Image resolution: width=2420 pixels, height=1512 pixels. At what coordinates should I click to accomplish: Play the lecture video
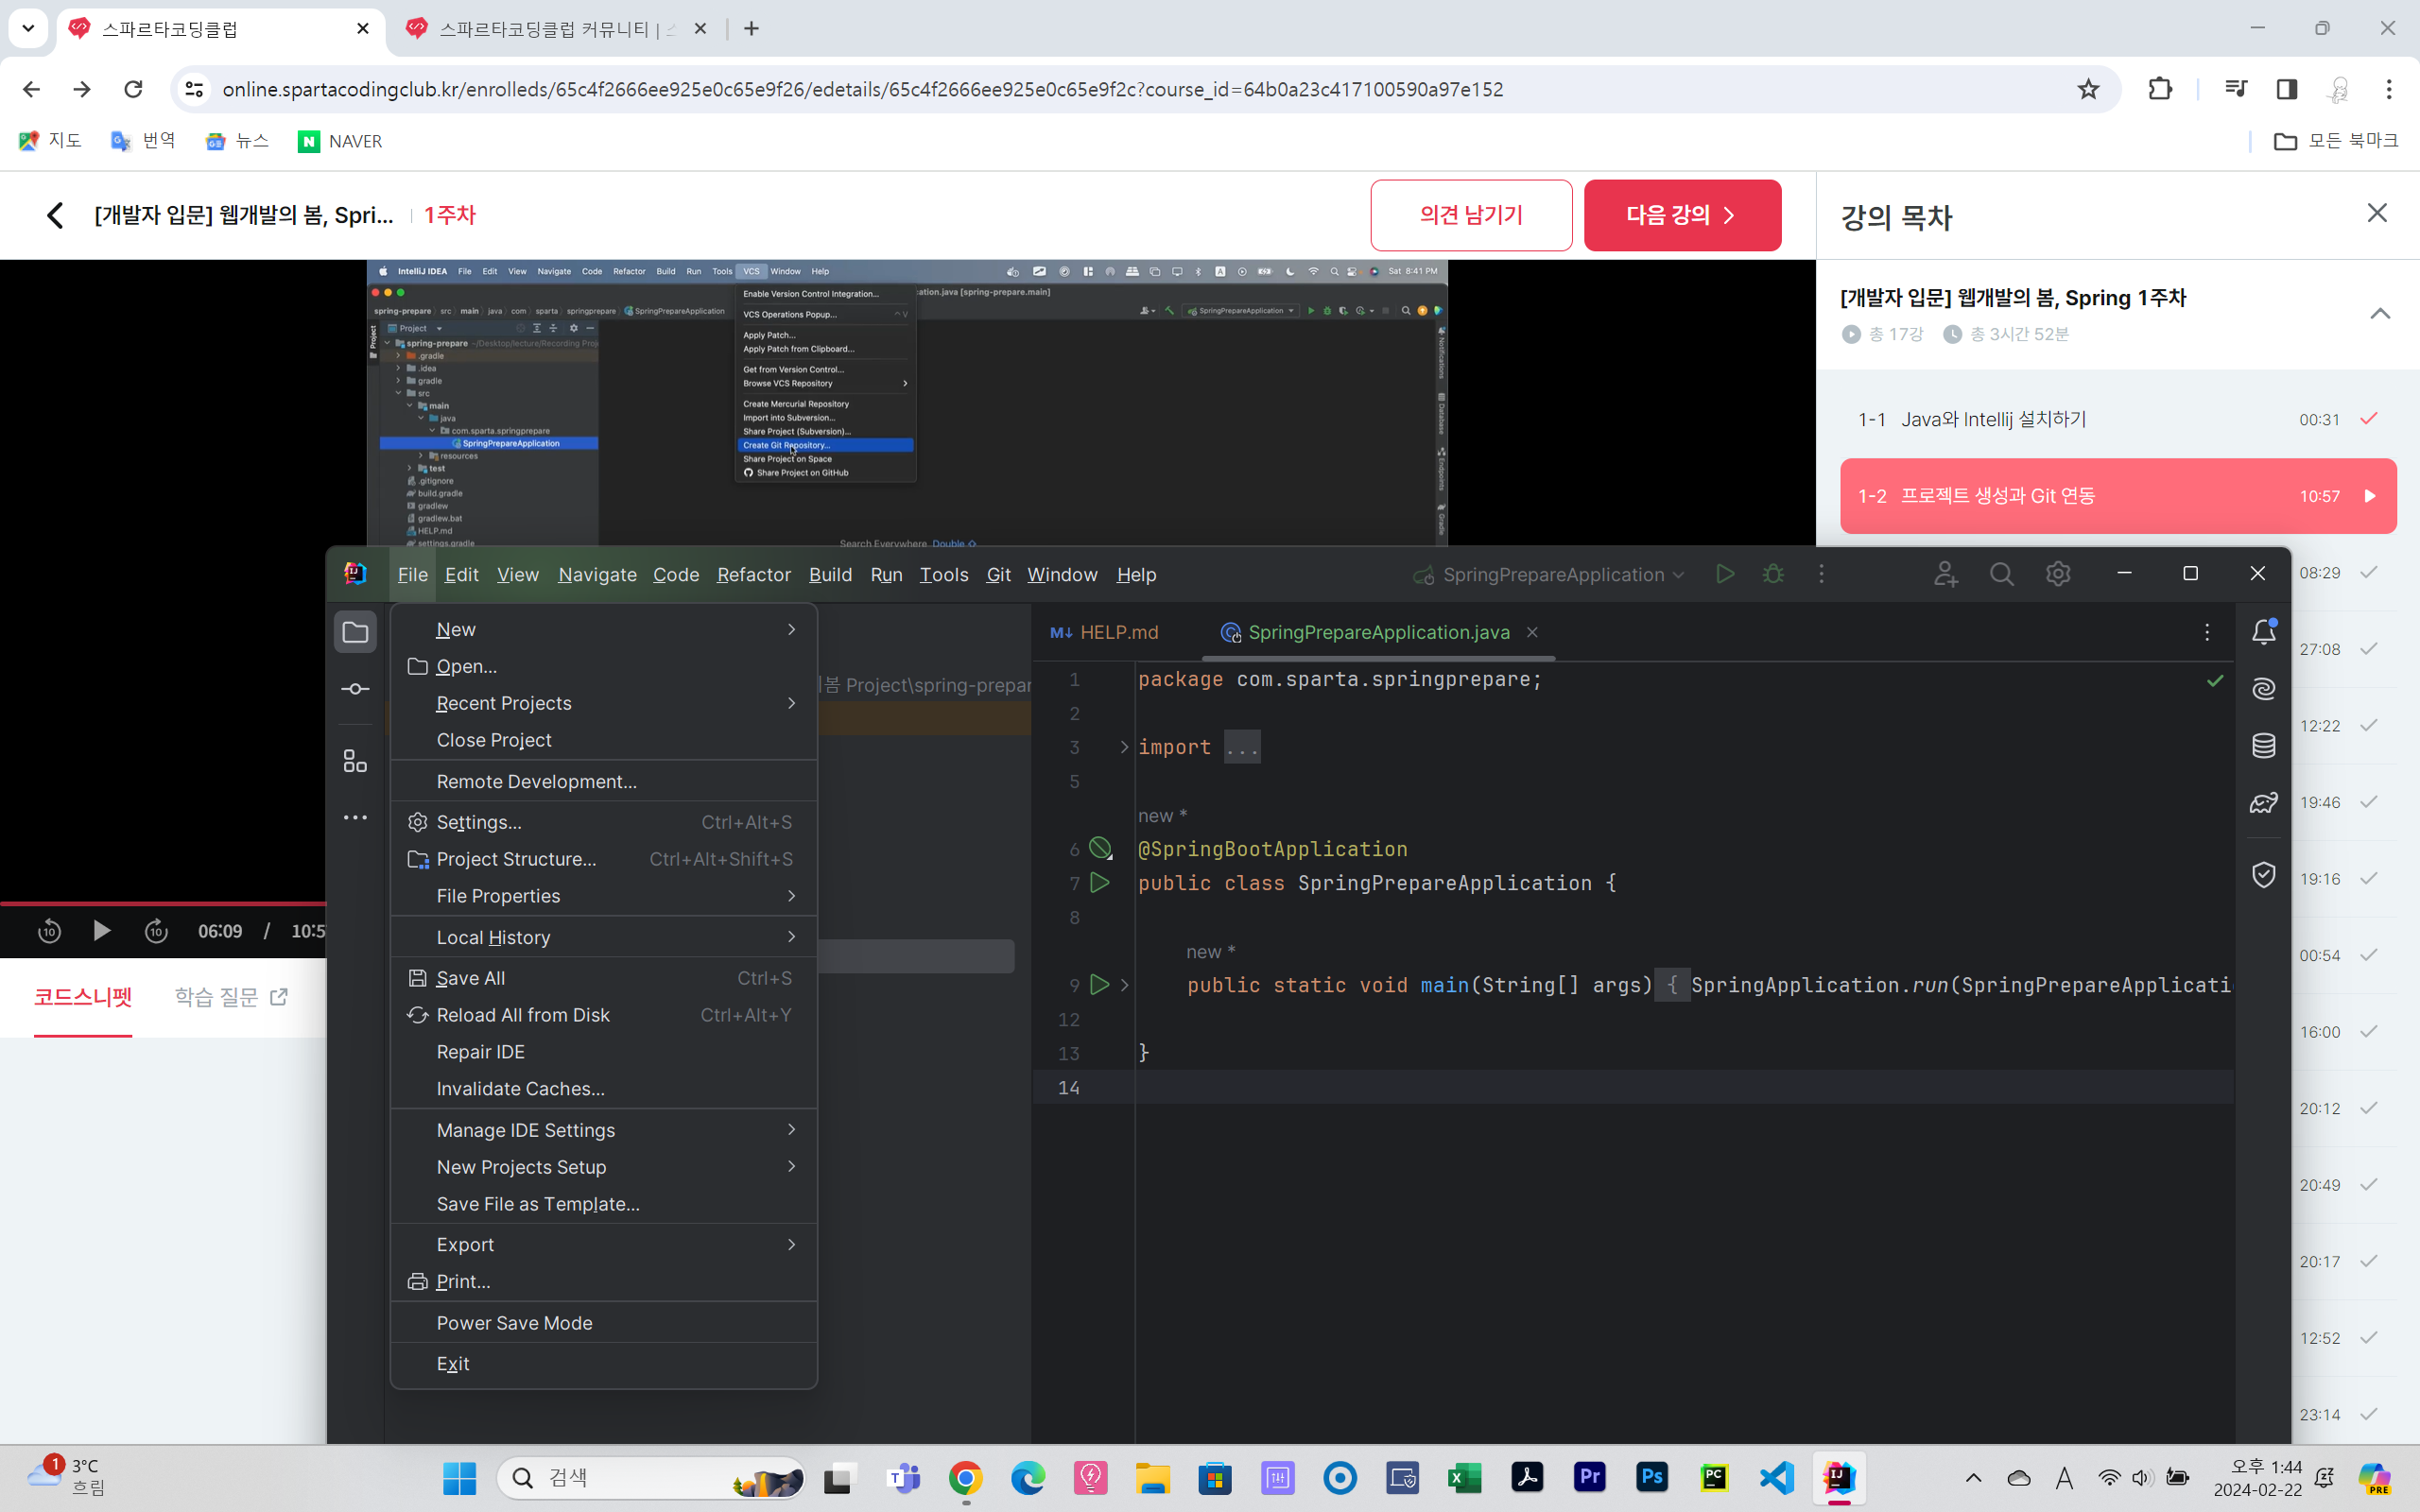click(101, 931)
